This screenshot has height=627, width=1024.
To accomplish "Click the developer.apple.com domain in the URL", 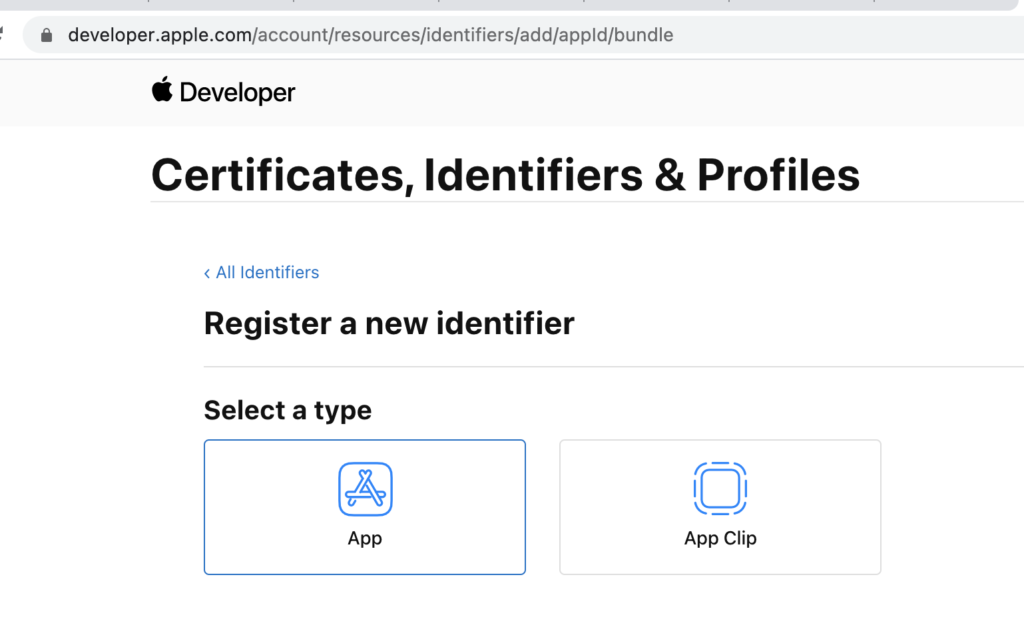I will (160, 35).
